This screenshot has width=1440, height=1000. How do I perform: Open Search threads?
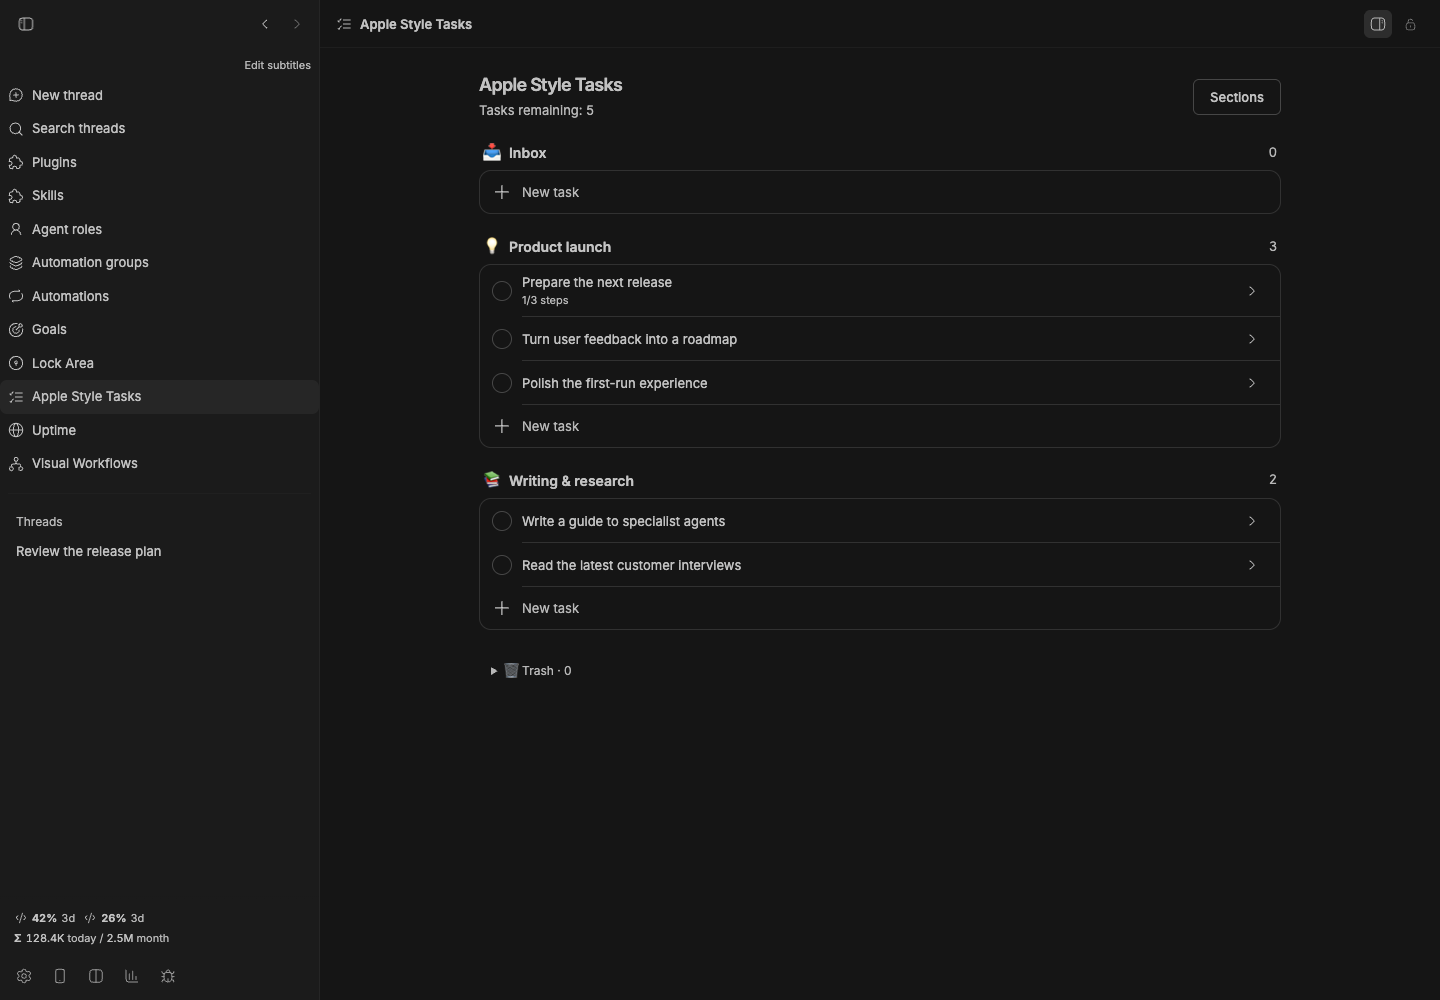click(160, 128)
